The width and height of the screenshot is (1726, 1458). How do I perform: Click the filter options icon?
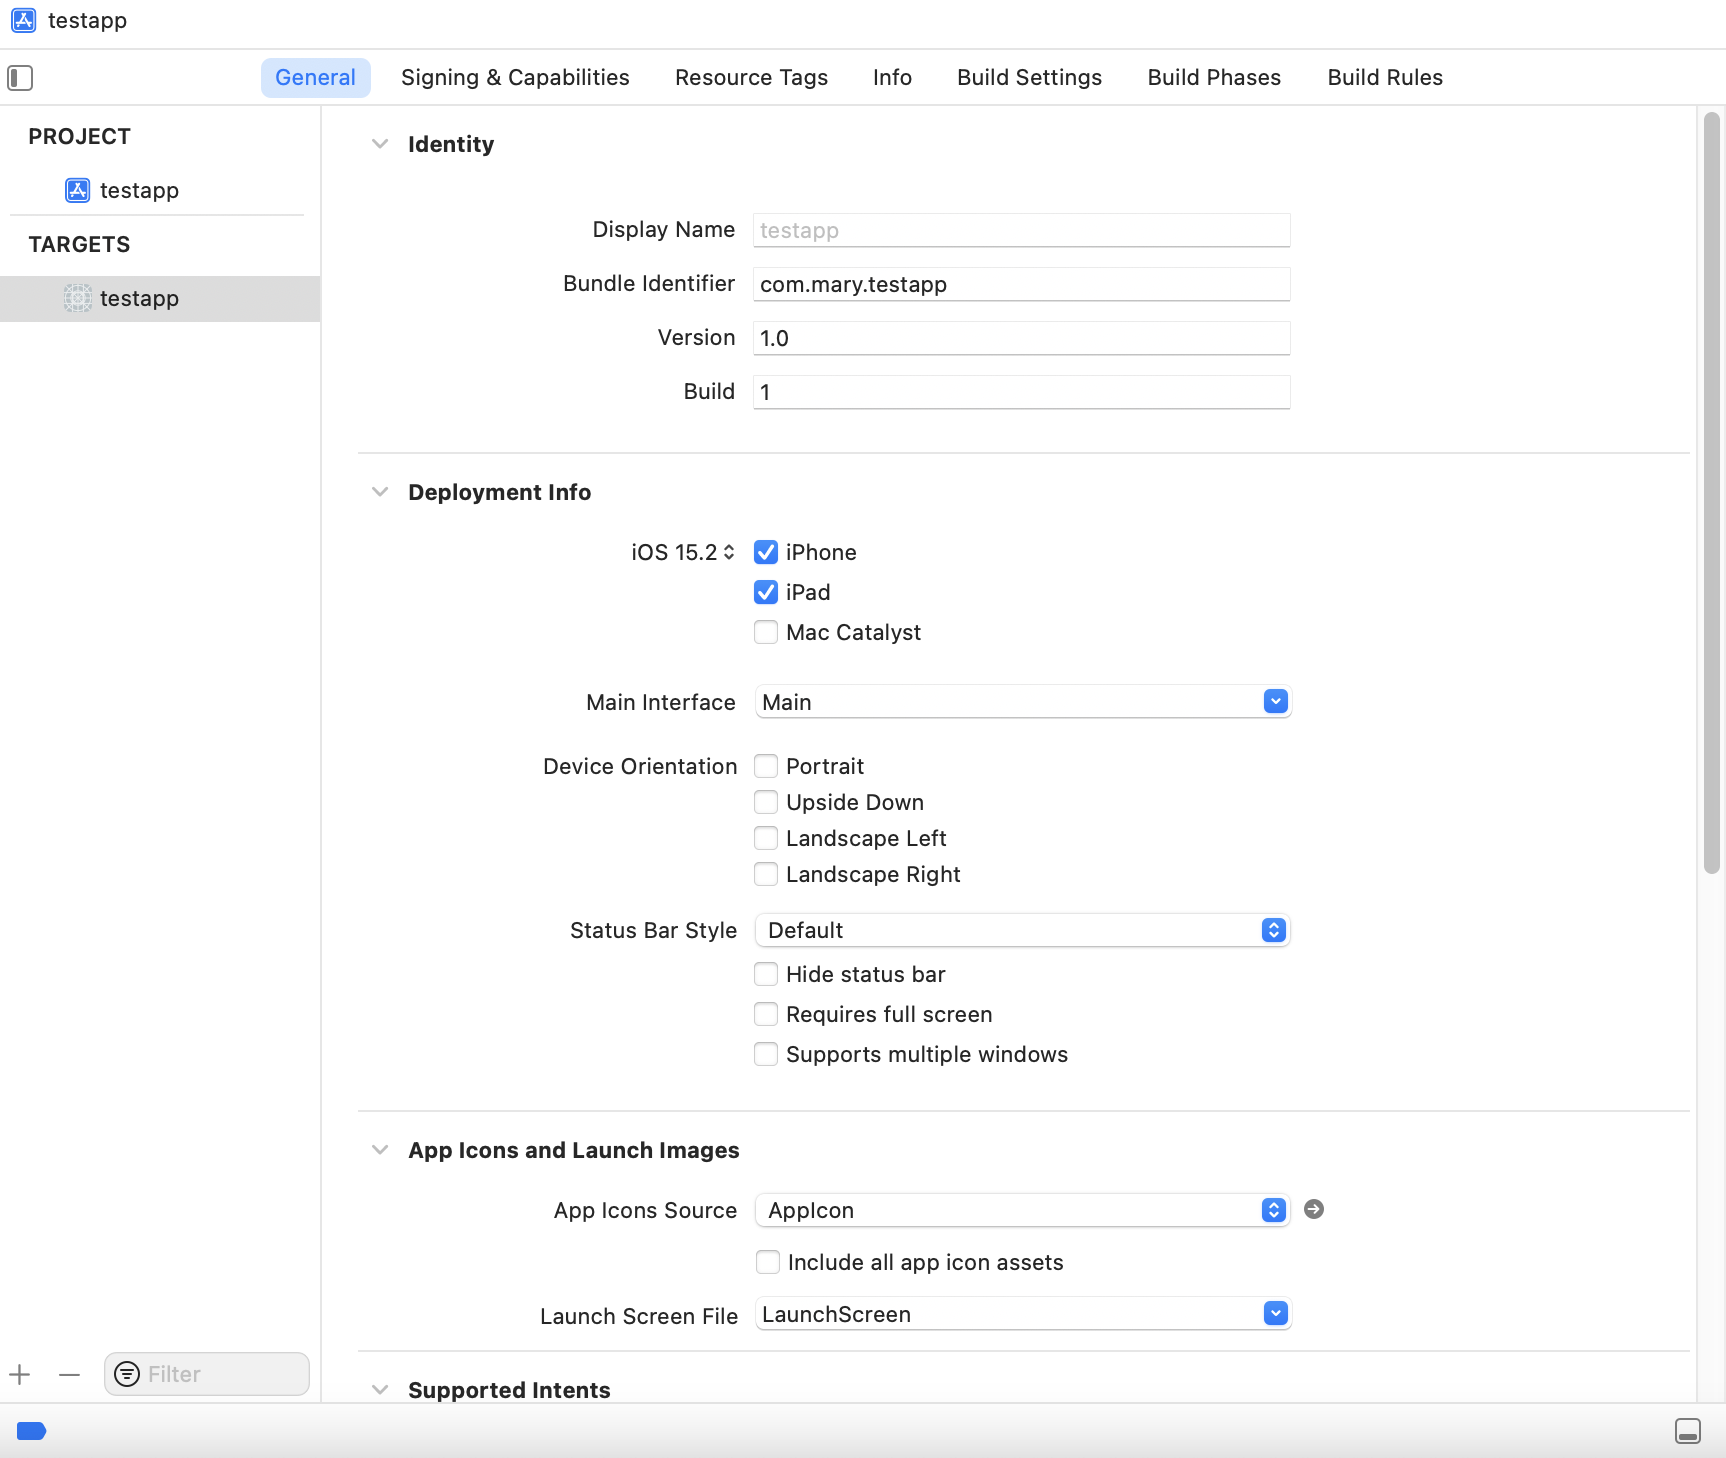pos(127,1374)
